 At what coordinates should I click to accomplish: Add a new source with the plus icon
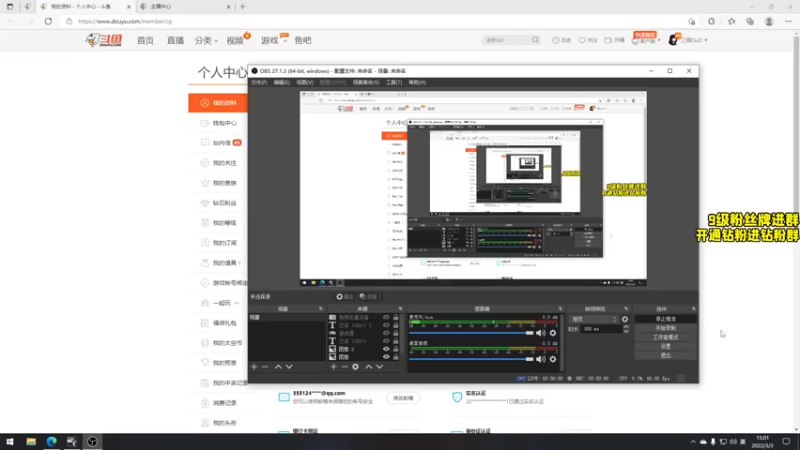point(333,366)
